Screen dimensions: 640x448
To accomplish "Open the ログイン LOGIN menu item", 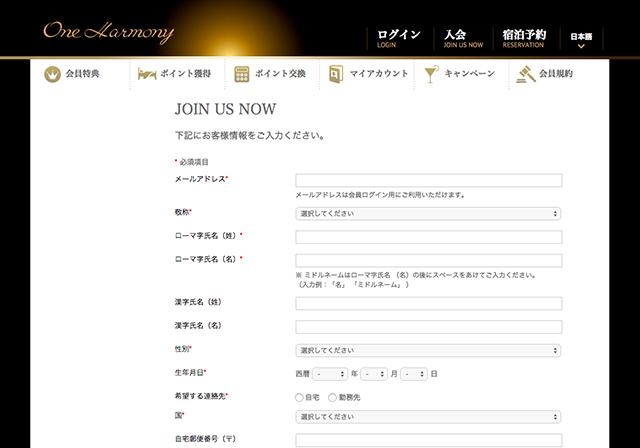I will (x=399, y=38).
